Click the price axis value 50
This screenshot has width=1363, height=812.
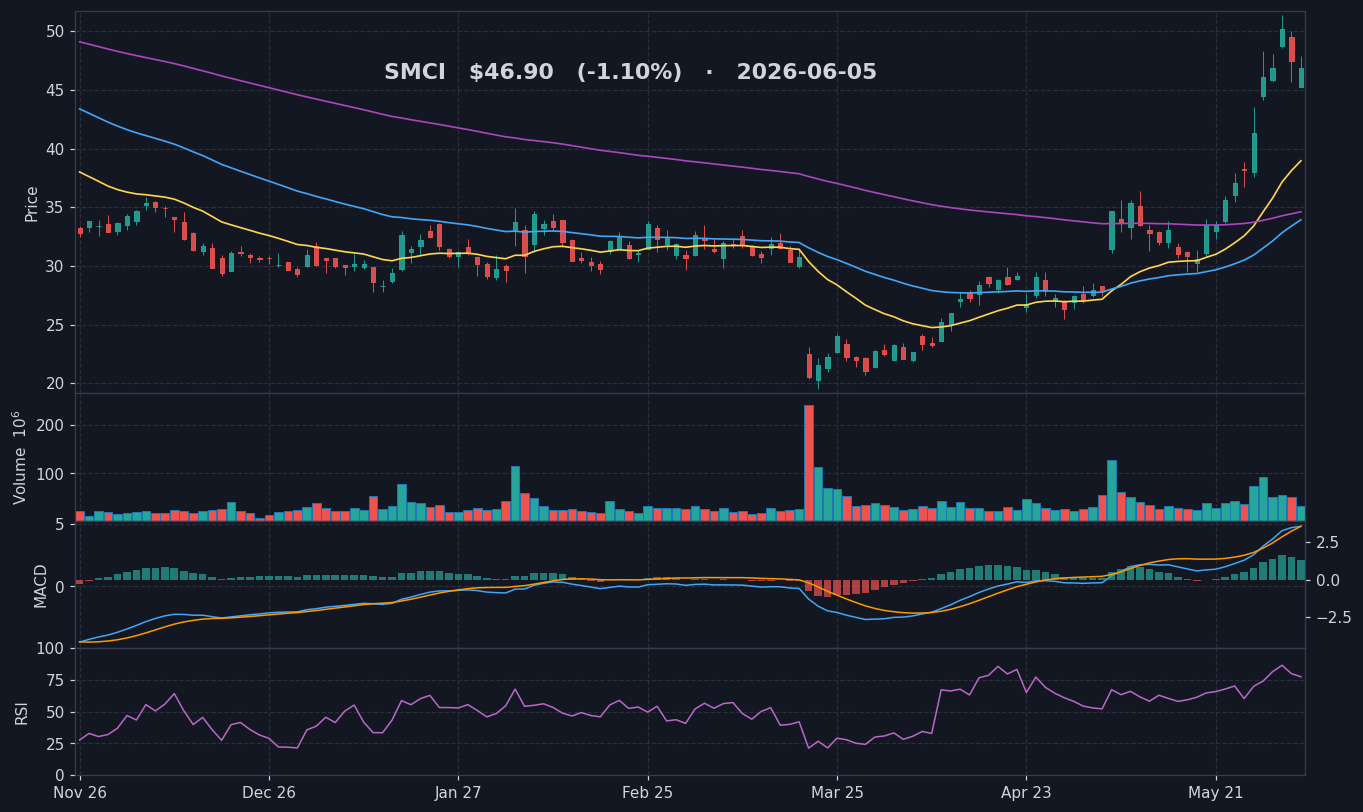(x=55, y=32)
